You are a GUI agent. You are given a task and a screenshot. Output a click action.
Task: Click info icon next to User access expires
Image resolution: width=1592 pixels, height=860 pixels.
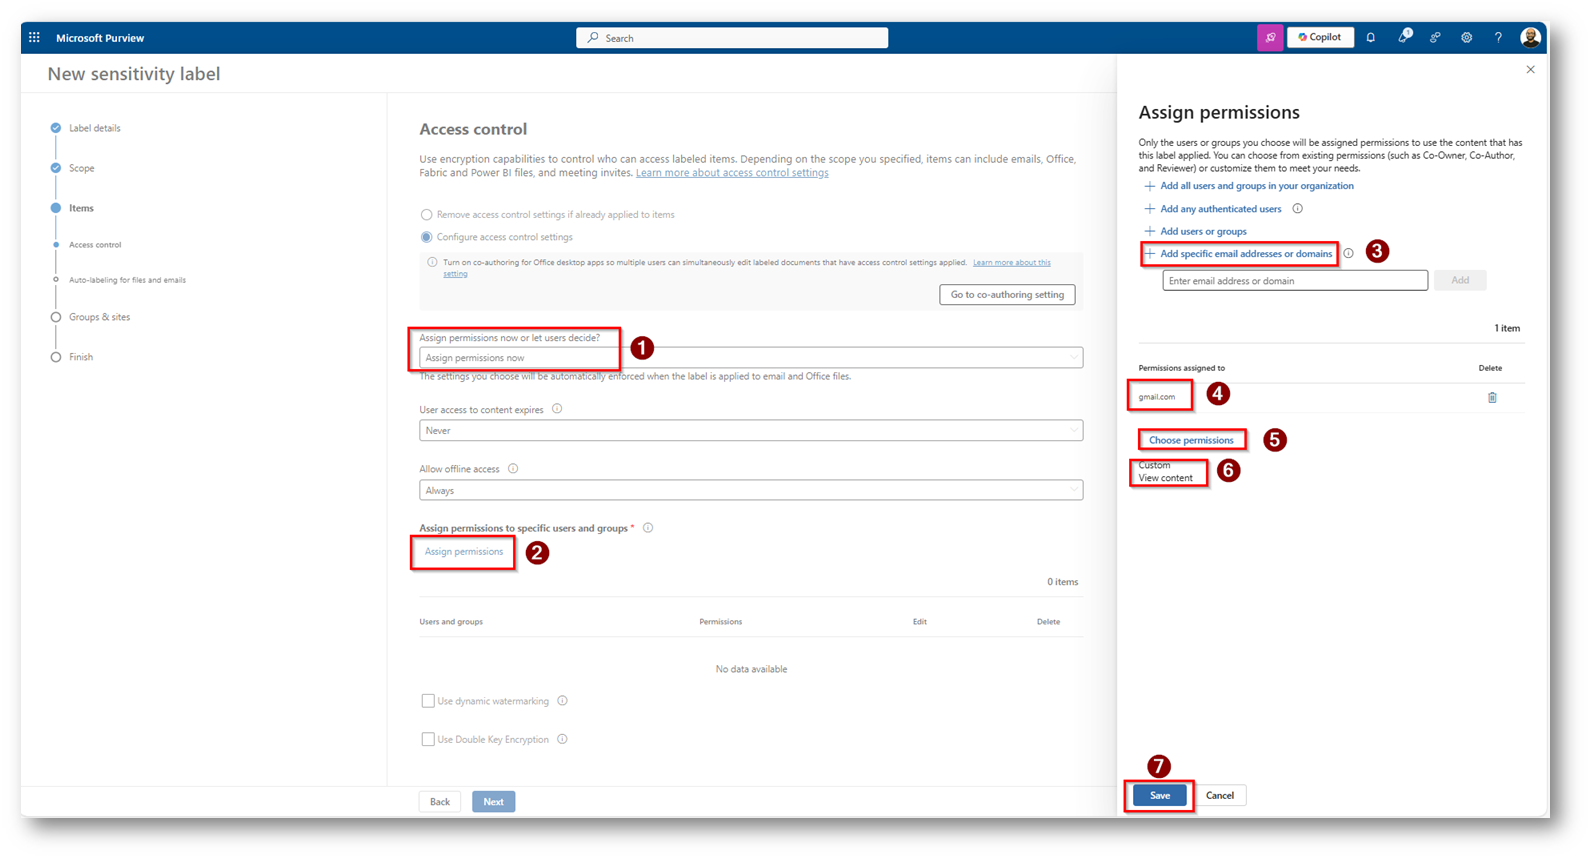pyautogui.click(x=557, y=409)
